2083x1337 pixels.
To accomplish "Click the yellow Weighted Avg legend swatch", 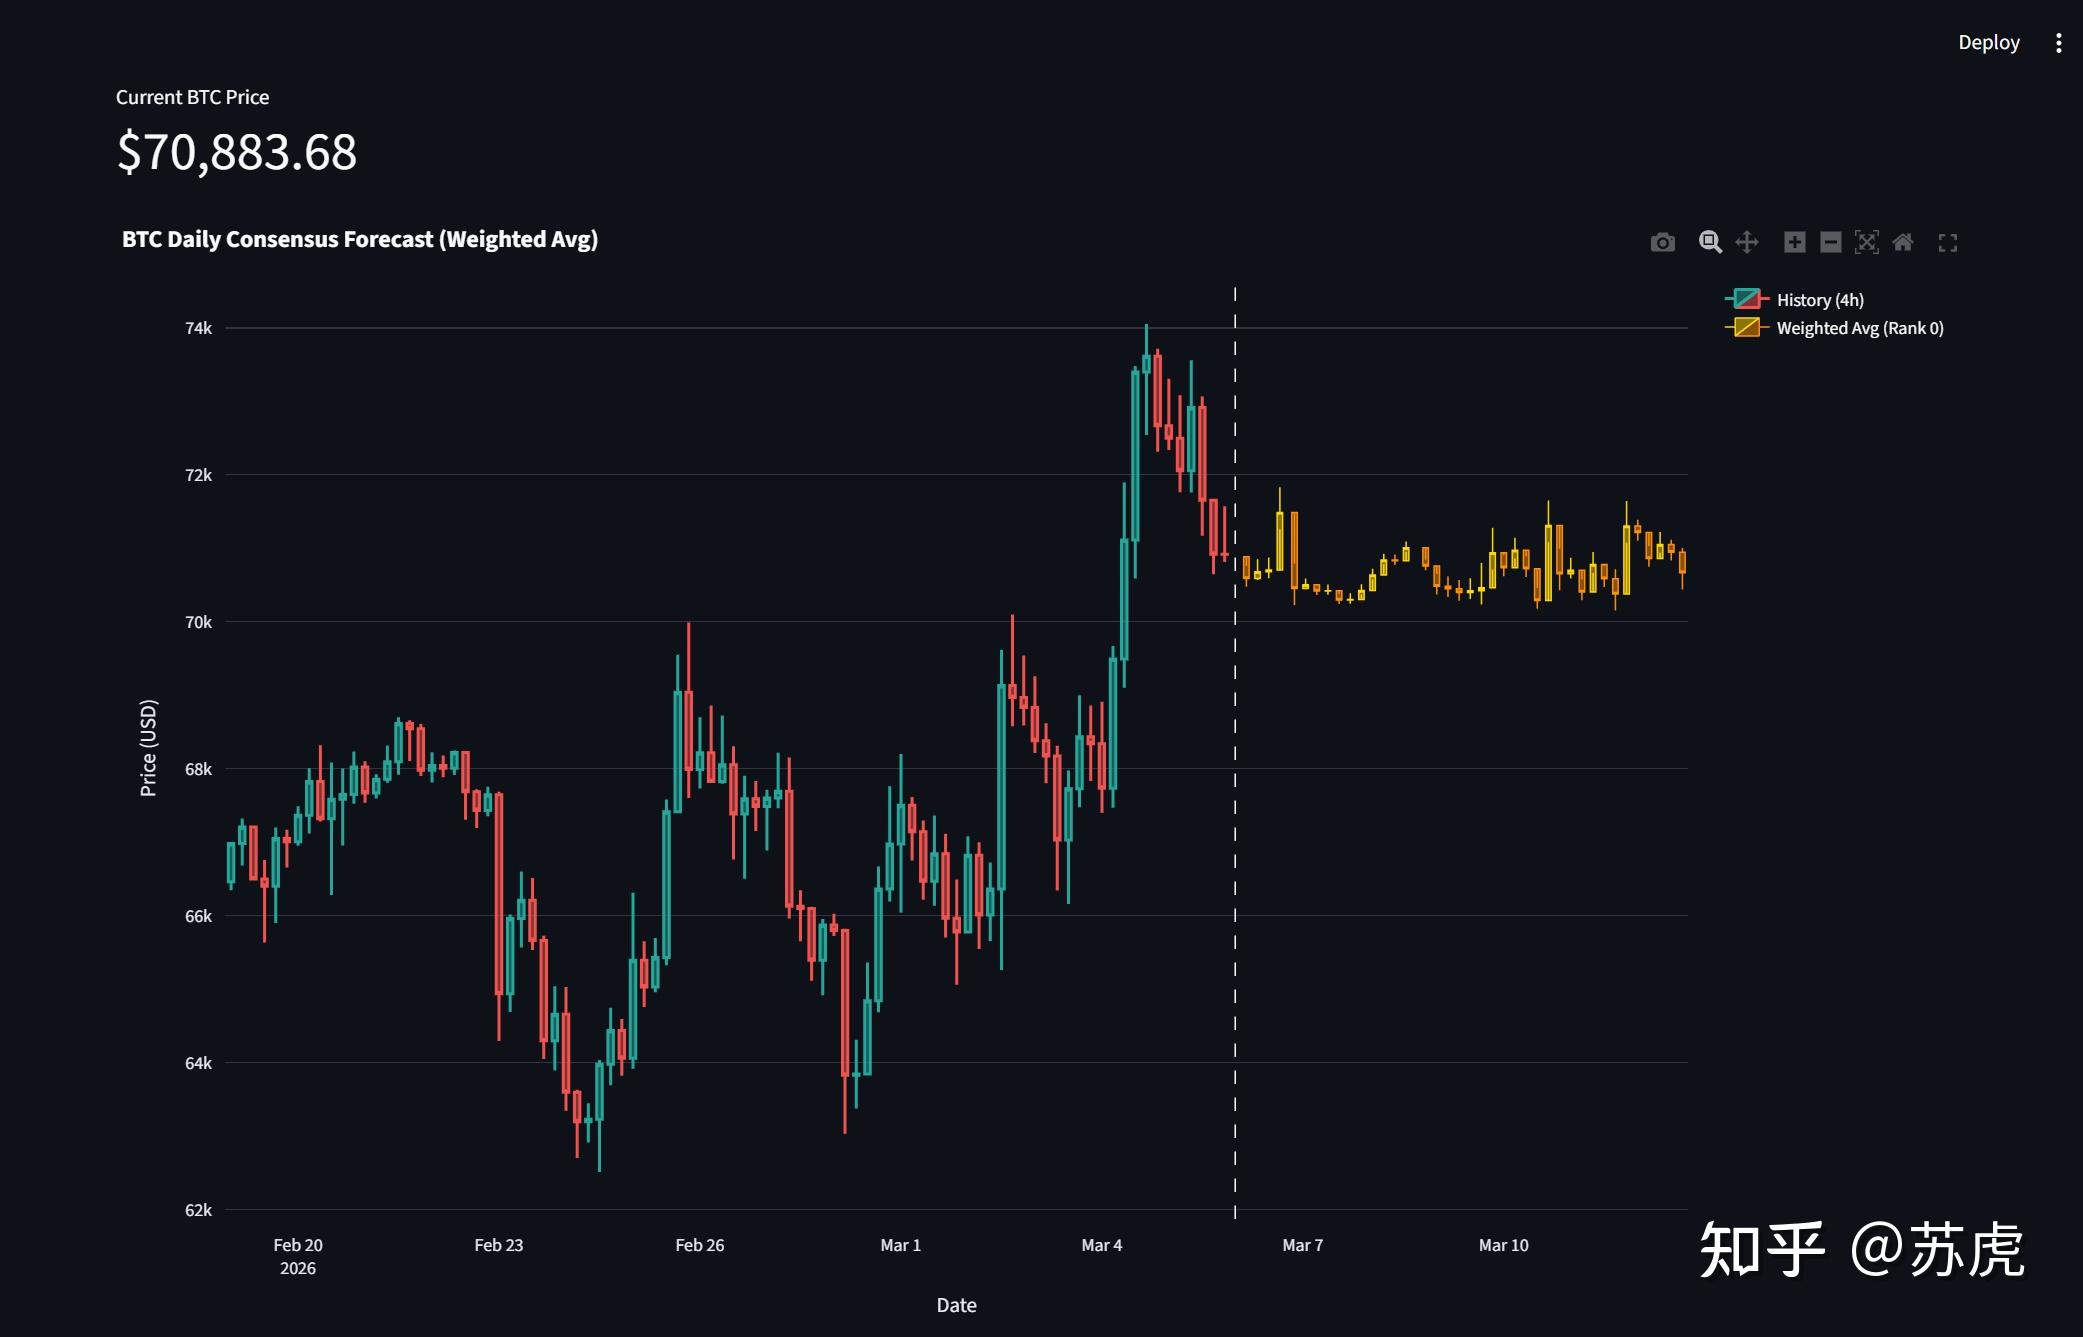I will (x=1746, y=327).
